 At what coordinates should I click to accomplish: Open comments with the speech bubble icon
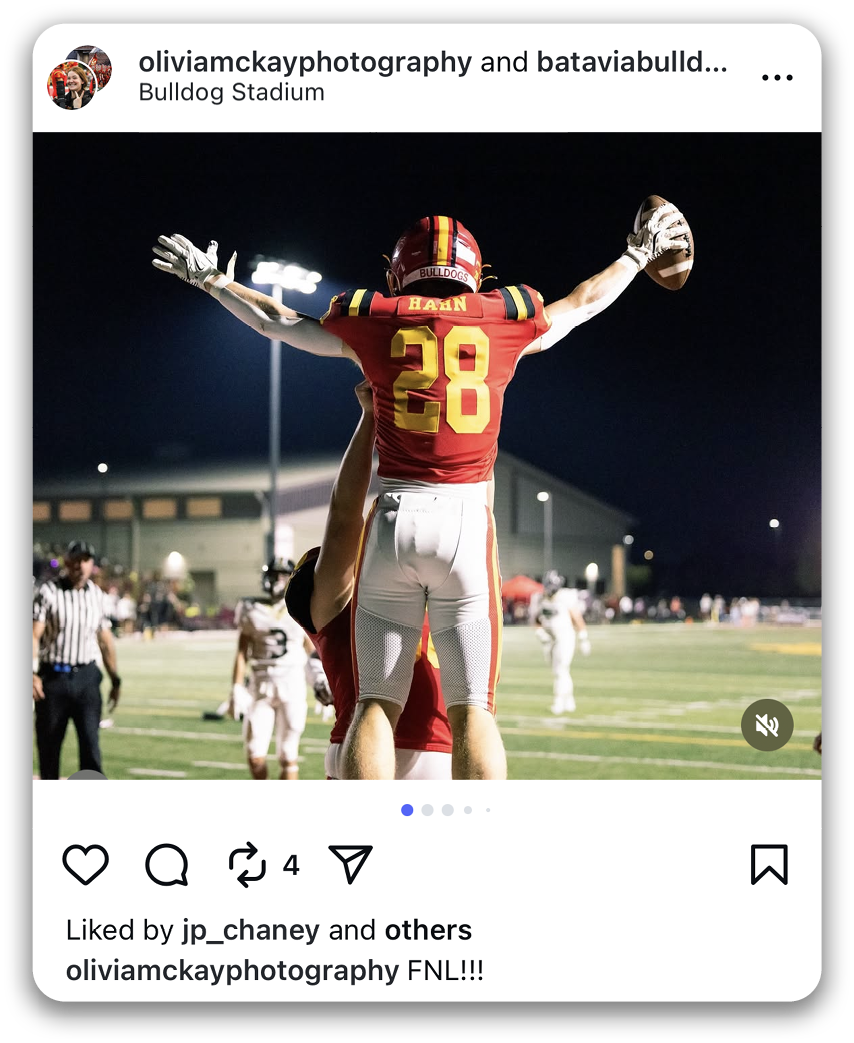pyautogui.click(x=167, y=864)
